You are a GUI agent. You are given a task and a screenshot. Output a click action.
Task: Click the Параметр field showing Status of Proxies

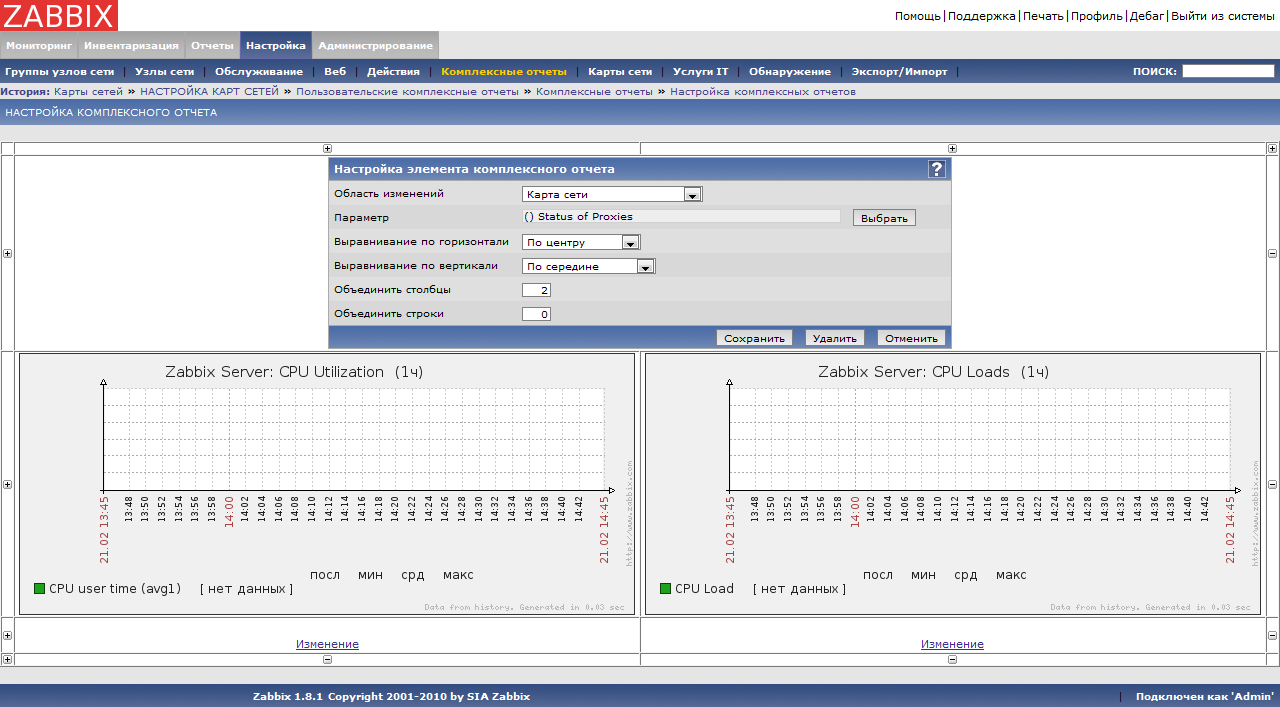[681, 217]
